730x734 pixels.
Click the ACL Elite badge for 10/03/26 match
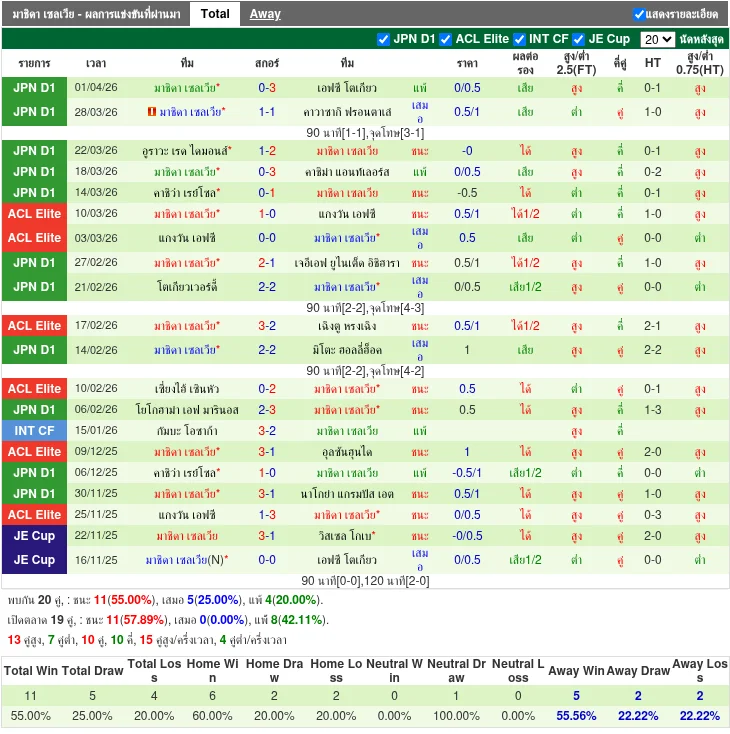[35, 214]
